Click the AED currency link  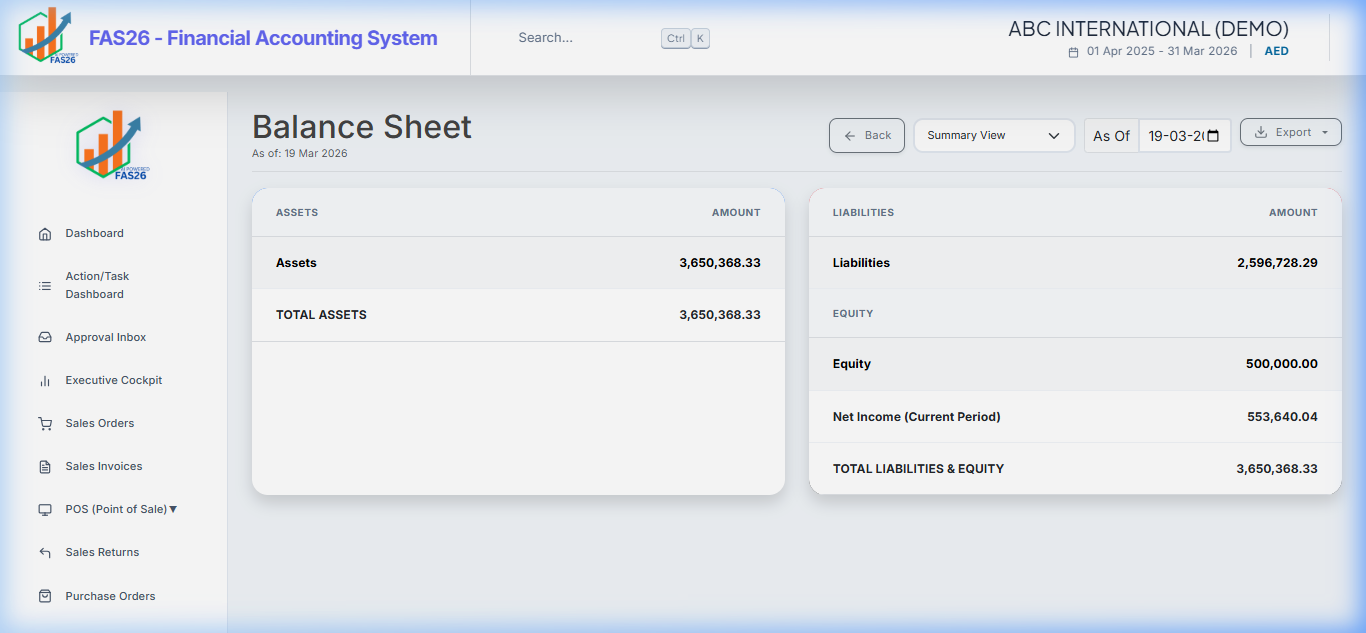tap(1276, 51)
